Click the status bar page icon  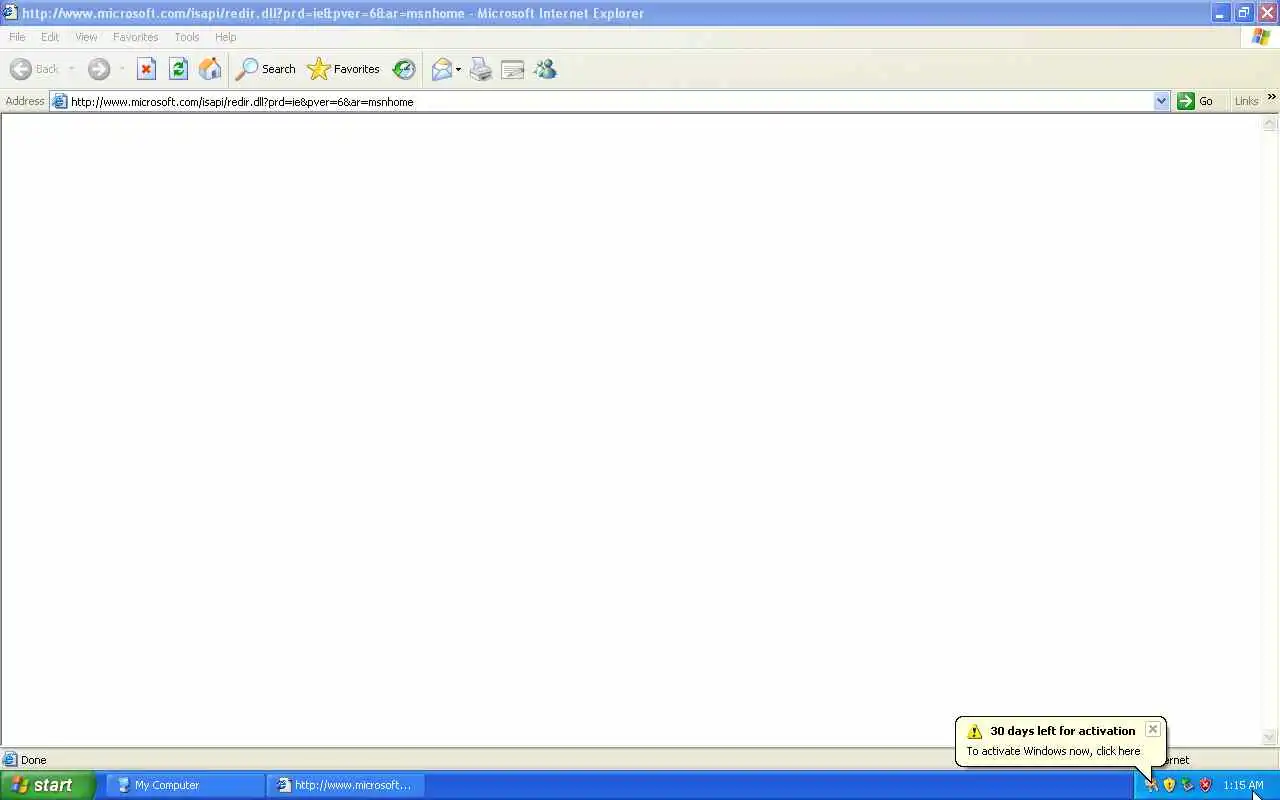(x=10, y=760)
